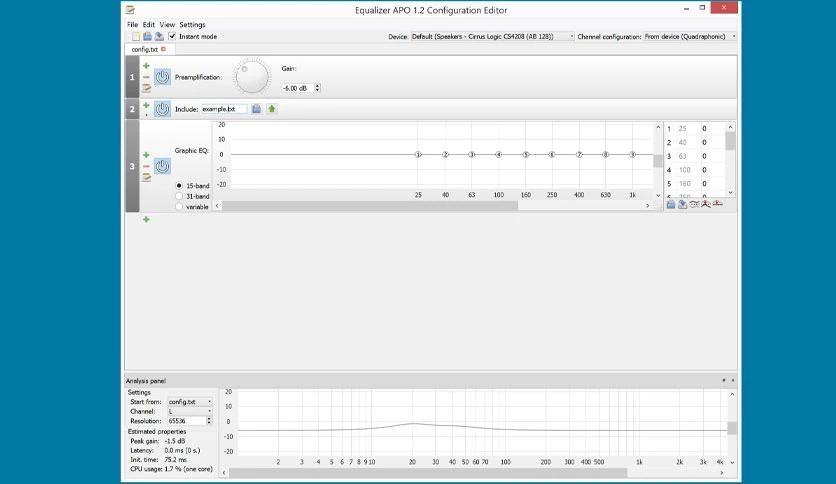Click the browse file icon beside example.txt
This screenshot has width=836, height=484.
click(256, 109)
